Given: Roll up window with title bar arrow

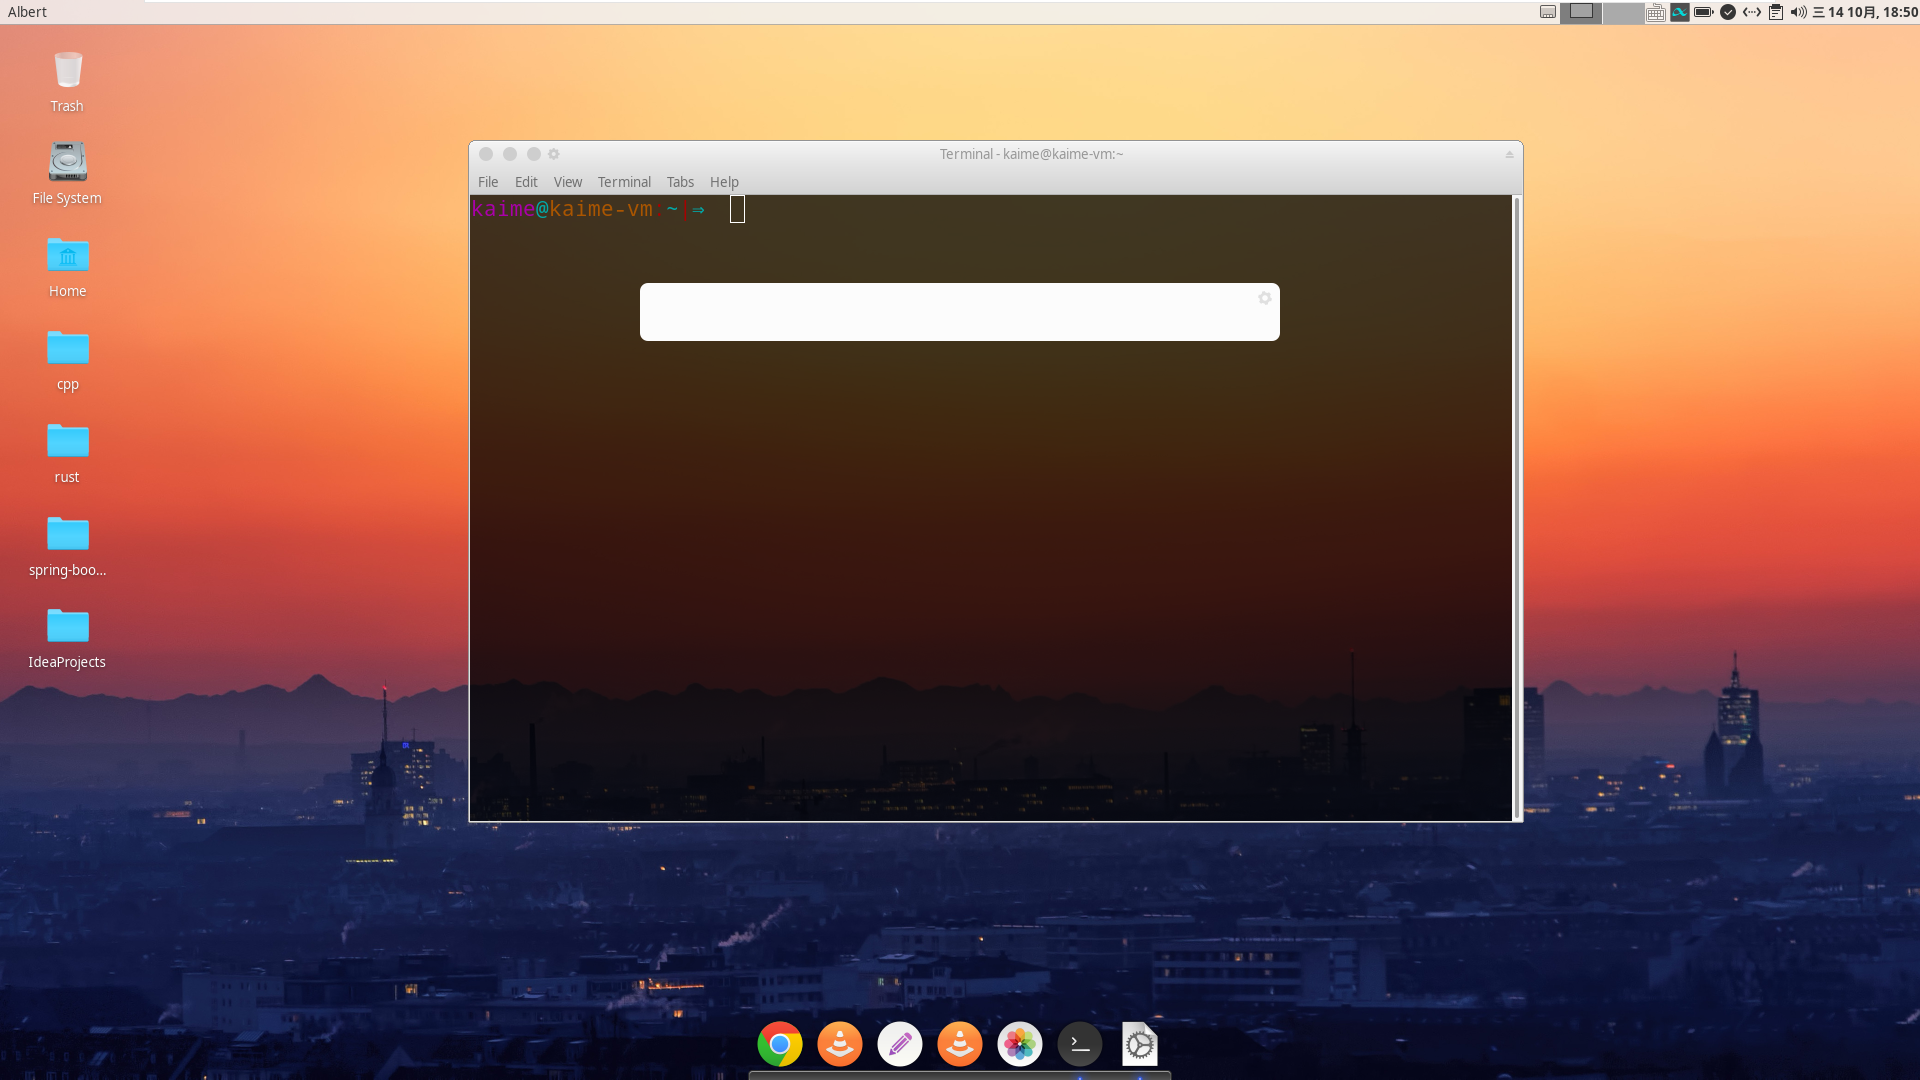Looking at the screenshot, I should pyautogui.click(x=1509, y=154).
